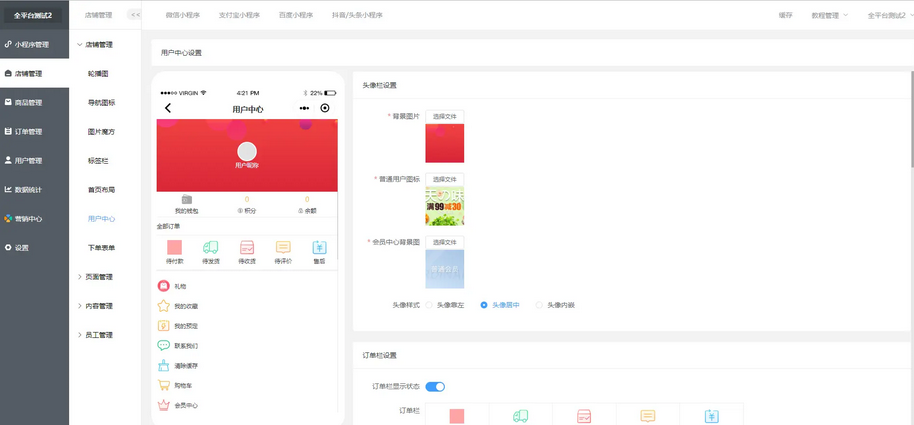The width and height of the screenshot is (914, 425).
Task: Click the 普通用户图标 thumbnail image
Action: point(444,205)
